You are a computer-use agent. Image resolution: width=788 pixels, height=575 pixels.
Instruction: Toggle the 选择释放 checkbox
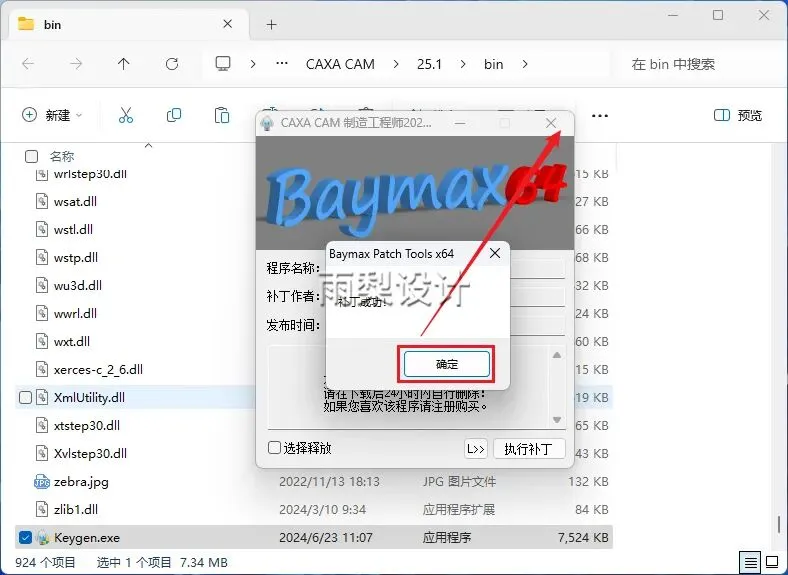[274, 447]
